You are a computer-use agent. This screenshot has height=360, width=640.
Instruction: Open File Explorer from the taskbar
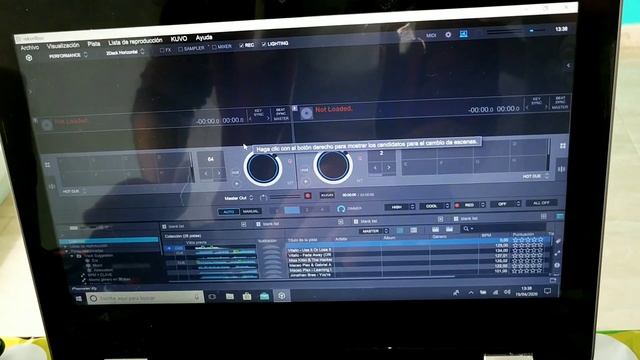(x=230, y=296)
